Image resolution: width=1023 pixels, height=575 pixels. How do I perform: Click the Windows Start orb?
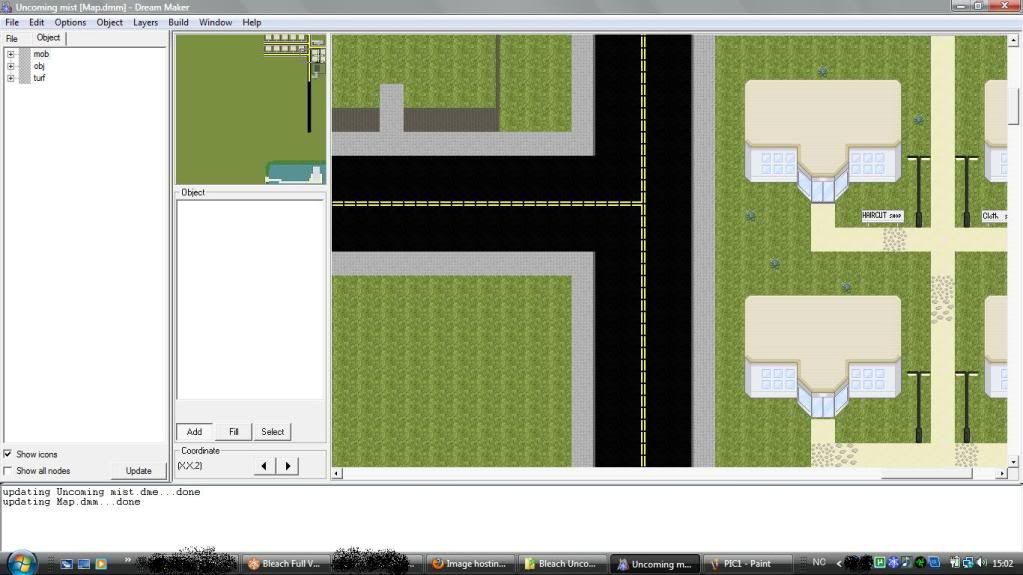[21, 562]
